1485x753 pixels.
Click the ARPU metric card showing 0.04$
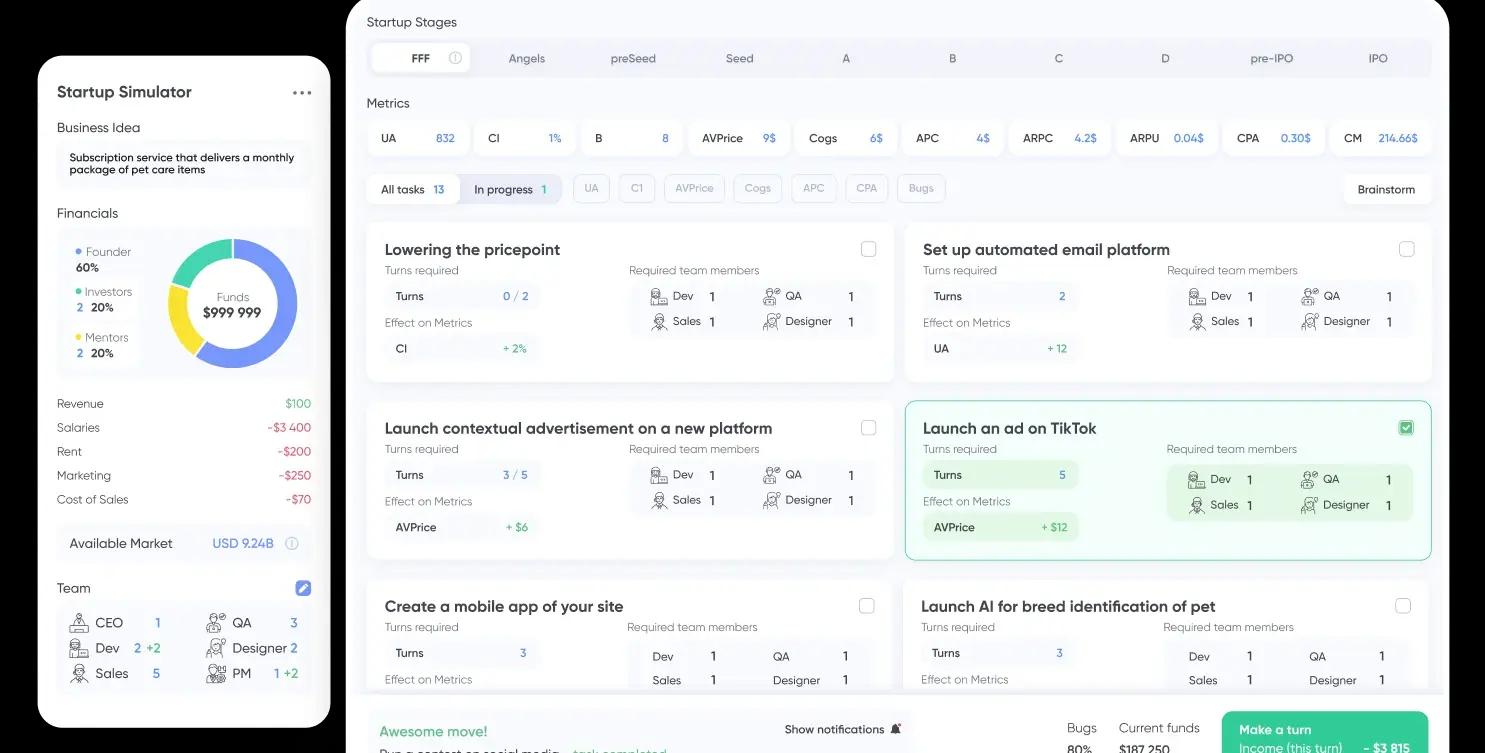coord(1166,138)
